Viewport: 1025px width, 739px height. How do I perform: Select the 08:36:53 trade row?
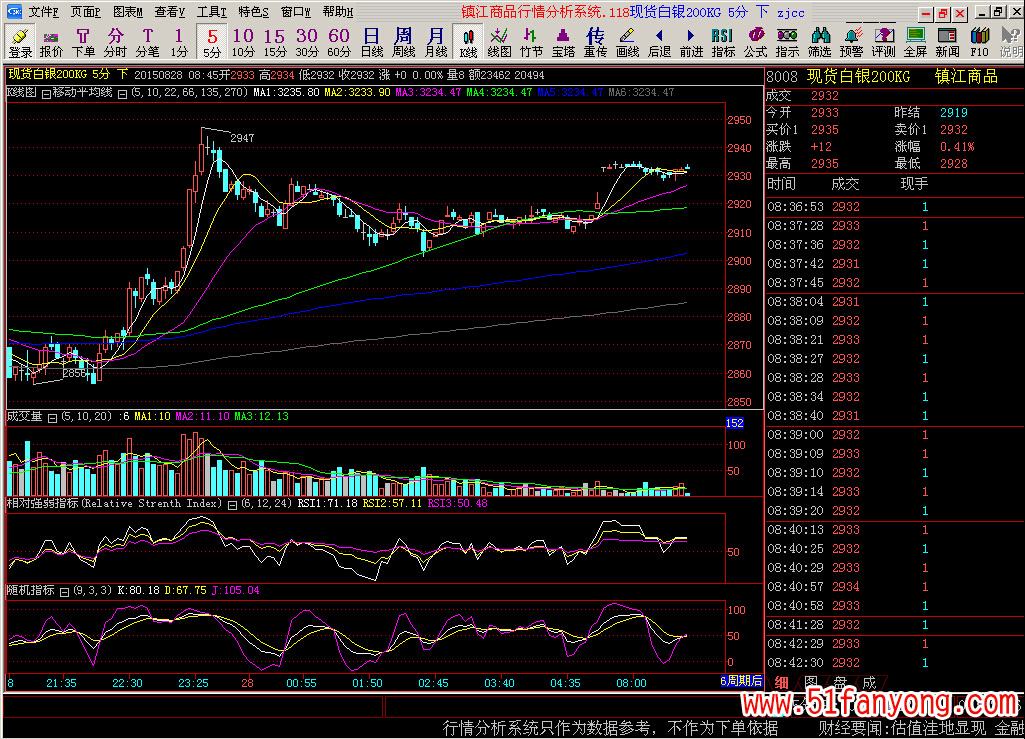(894, 207)
